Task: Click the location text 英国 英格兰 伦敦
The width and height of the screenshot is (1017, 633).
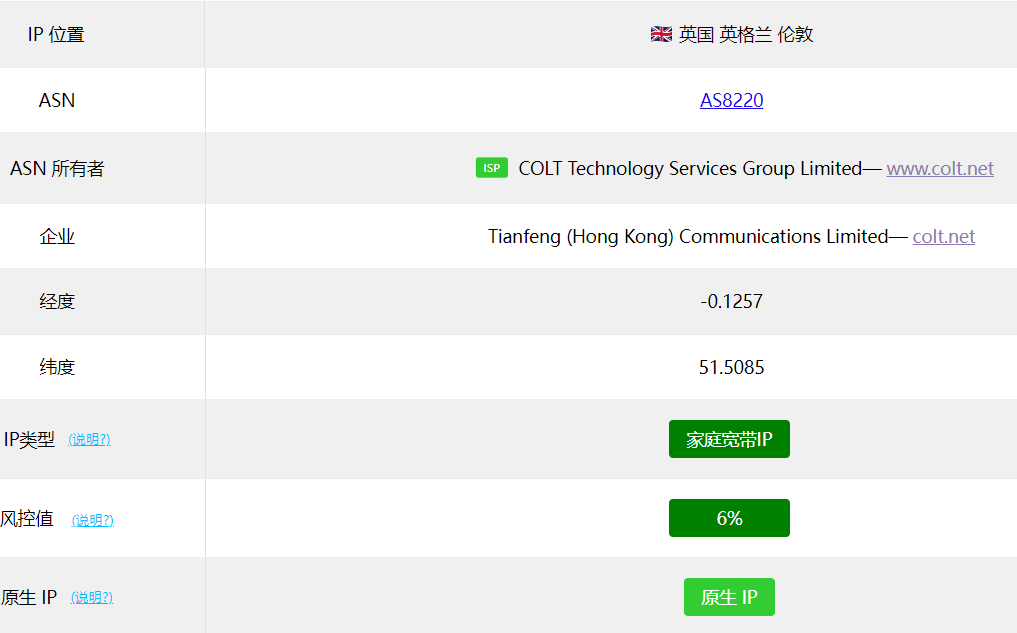Action: click(x=746, y=34)
